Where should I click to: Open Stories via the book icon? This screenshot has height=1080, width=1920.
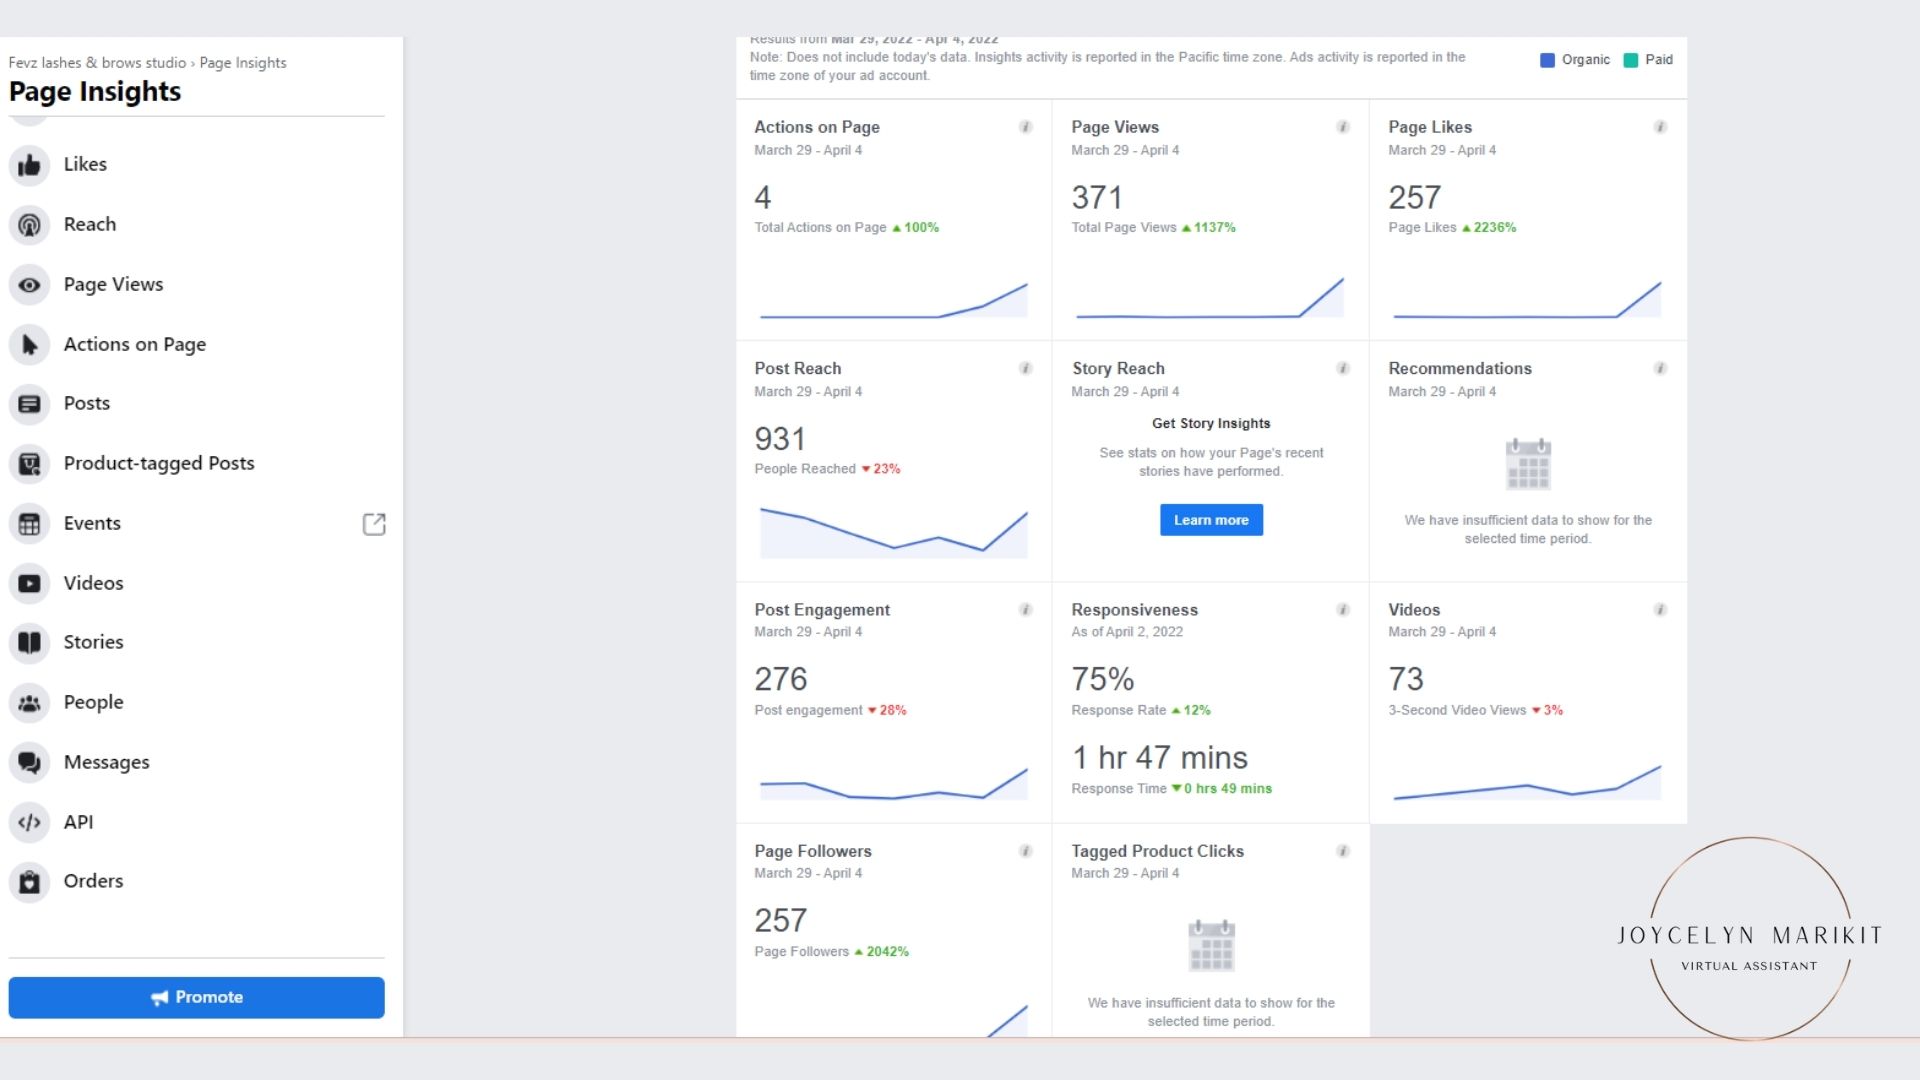click(x=29, y=643)
